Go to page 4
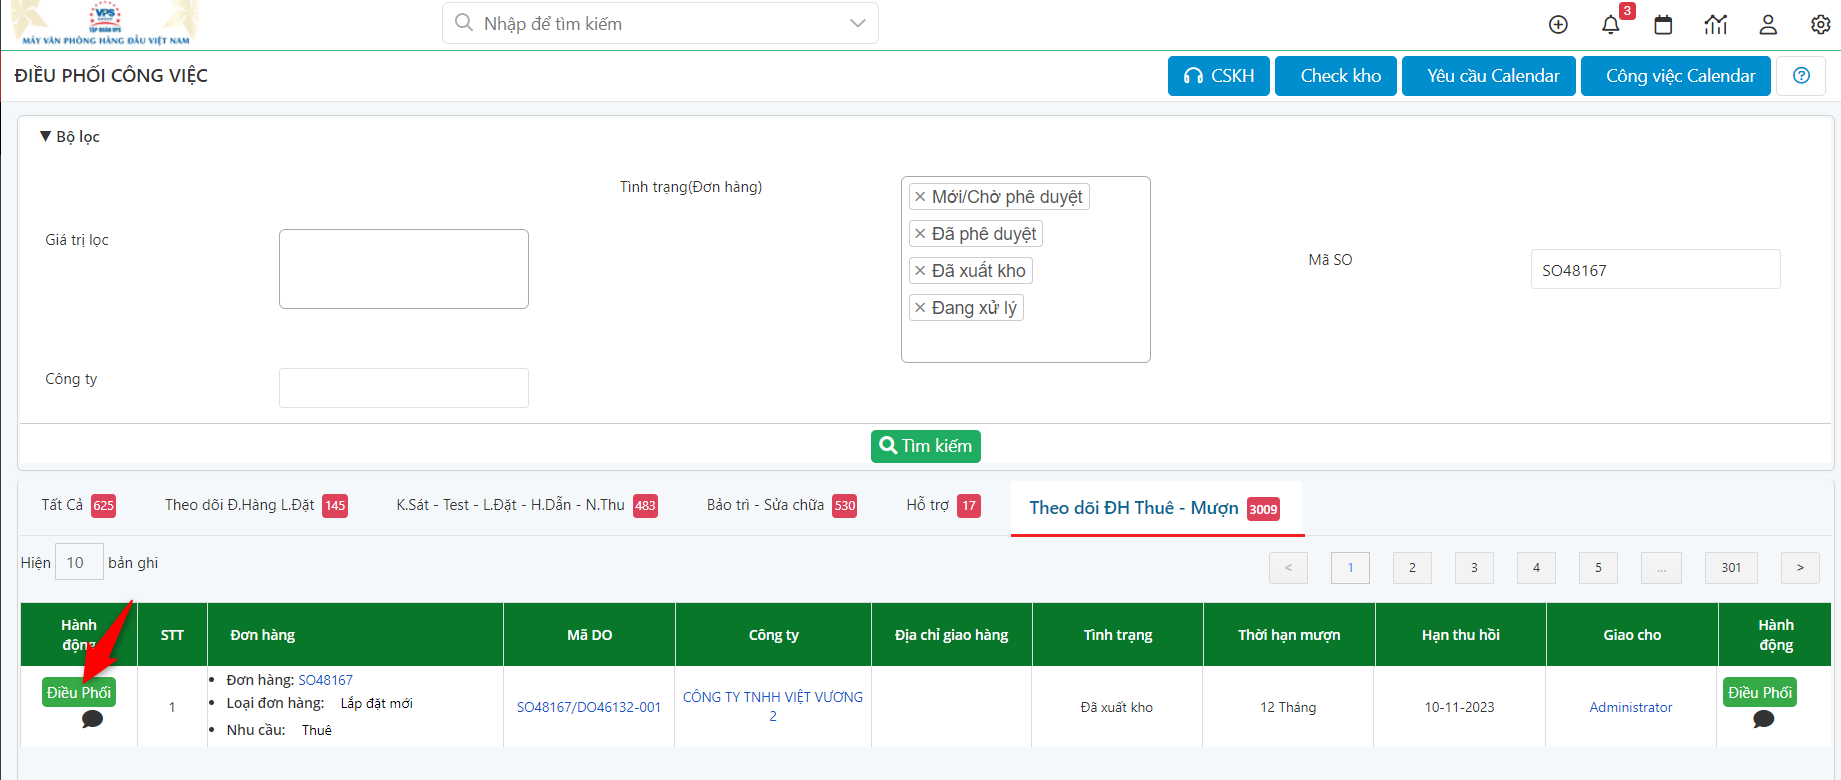Viewport: 1841px width, 780px height. coord(1536,568)
